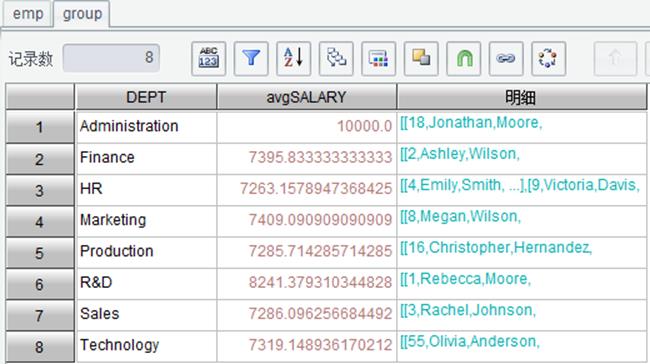Sort records with the A-Z icon
This screenshot has height=364, width=650.
(x=293, y=58)
